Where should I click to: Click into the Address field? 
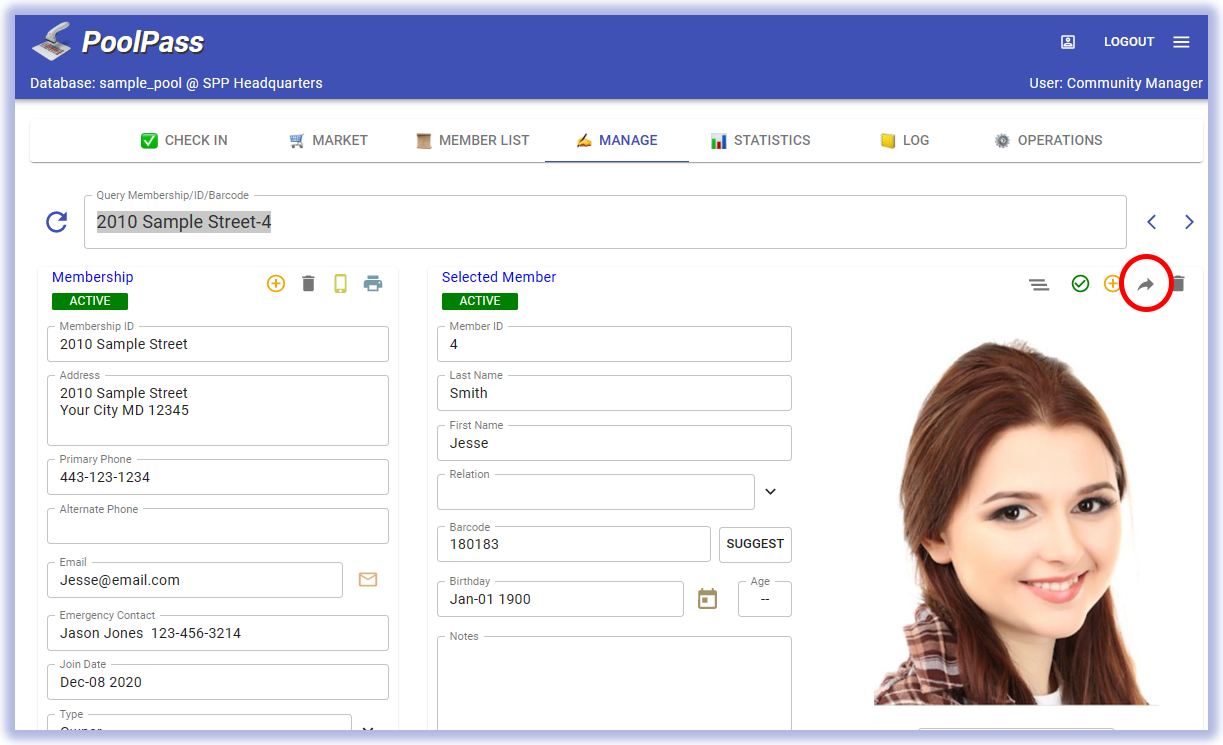[x=218, y=410]
